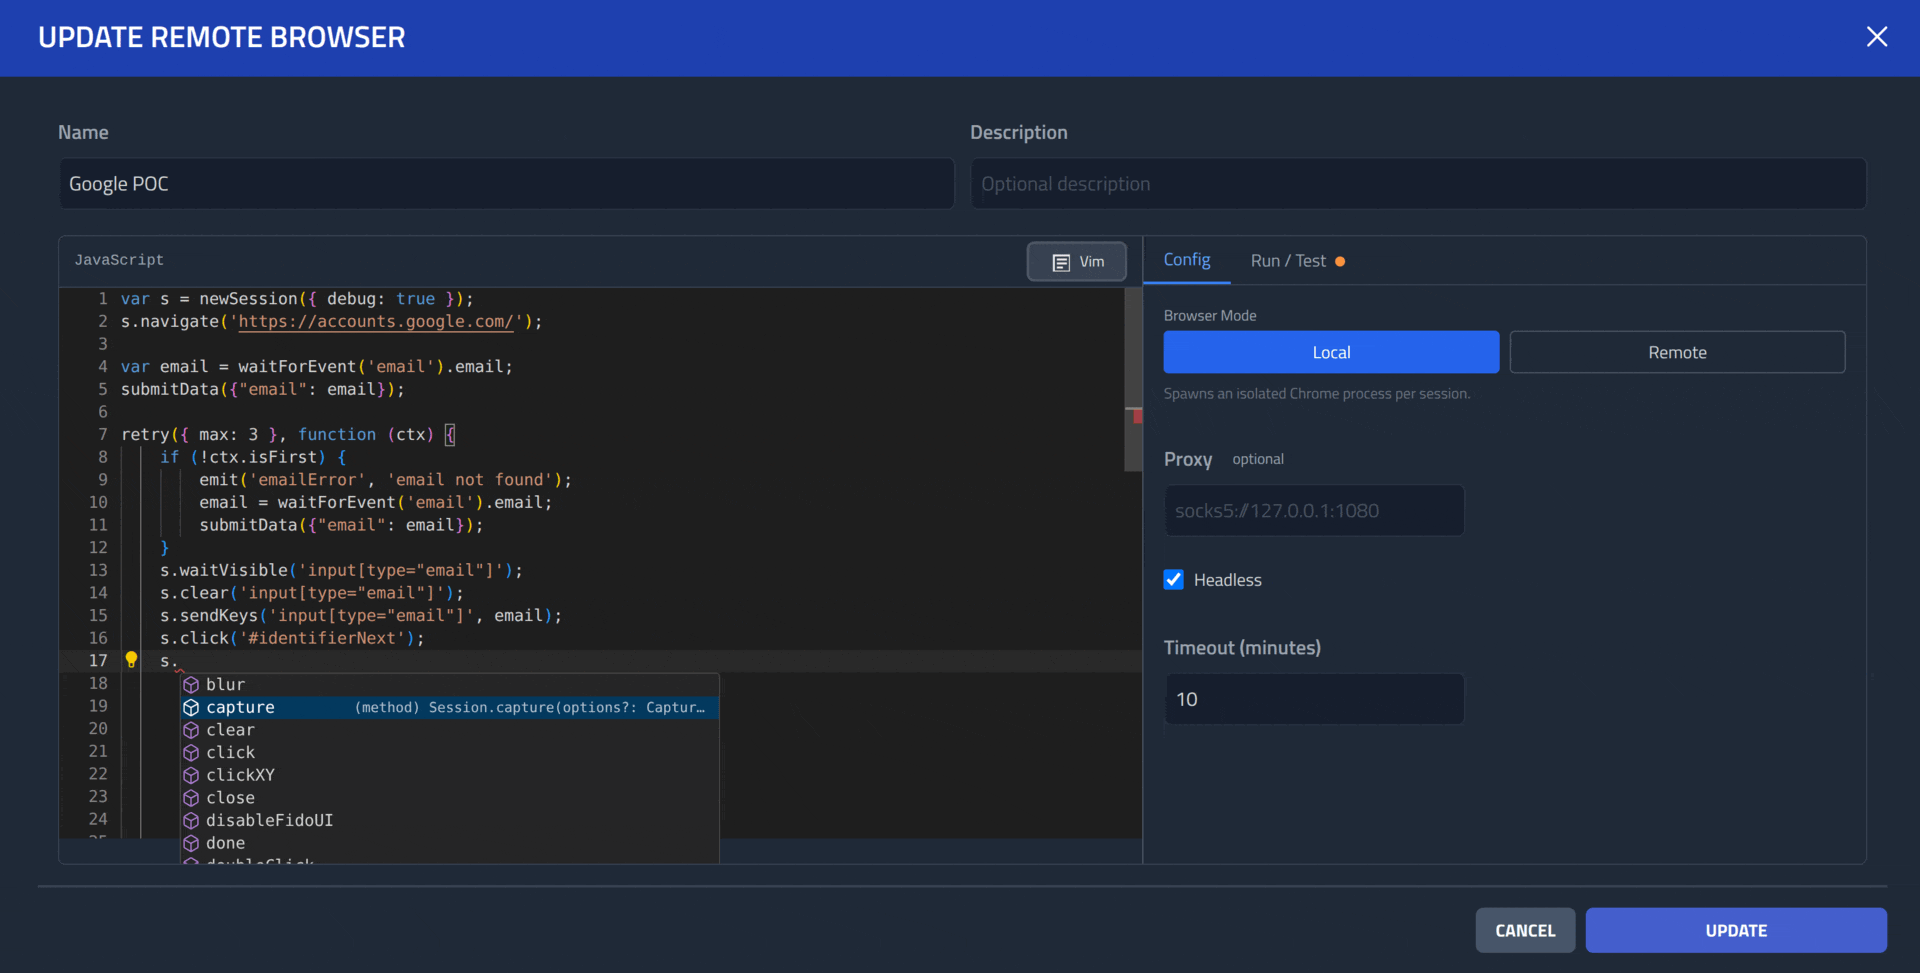Click the capture method signature hint
Viewport: 1920px width, 973px height.
(530, 707)
